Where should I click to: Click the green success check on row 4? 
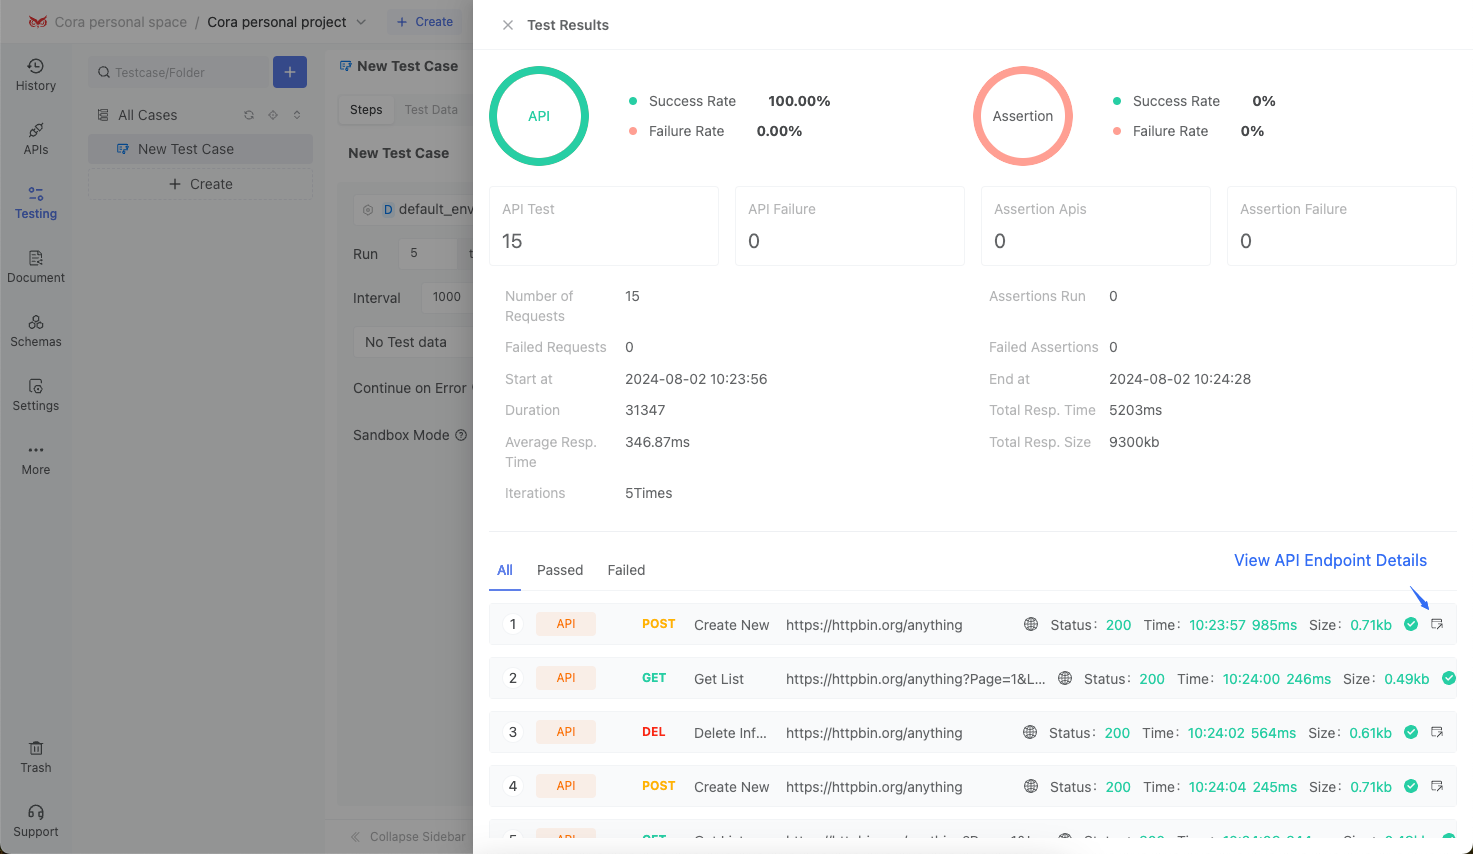point(1411,786)
